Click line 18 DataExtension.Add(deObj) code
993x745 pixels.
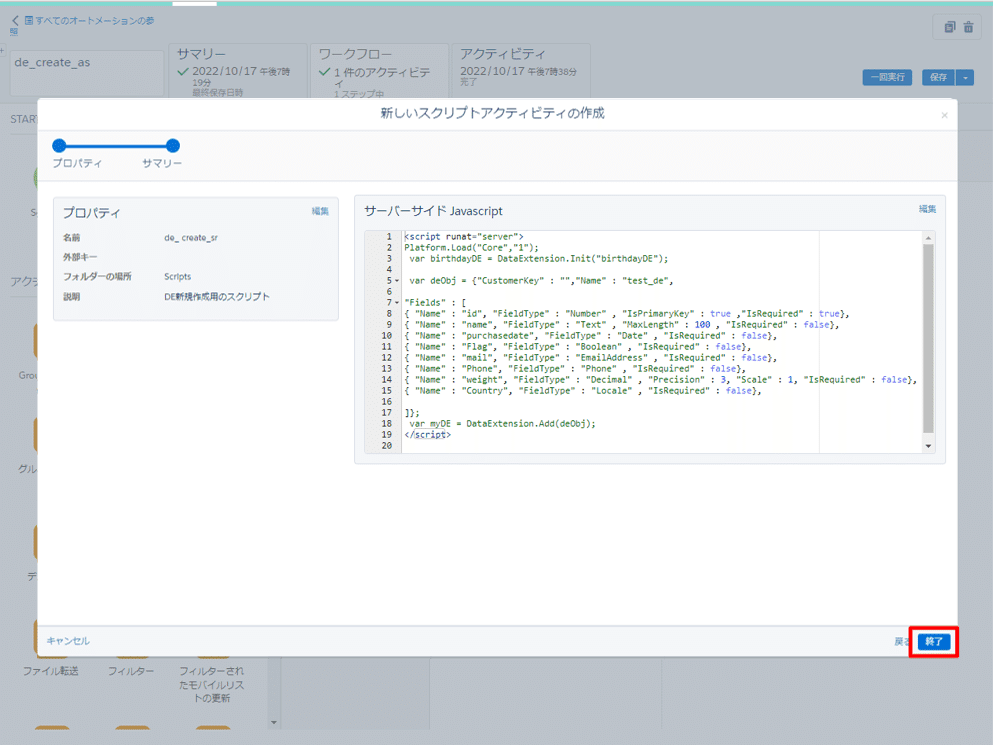(502, 424)
